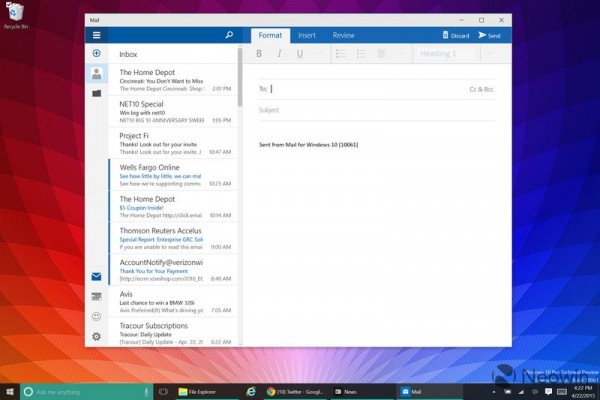Open the feedback smiley icon
The height and width of the screenshot is (400, 600).
(97, 317)
